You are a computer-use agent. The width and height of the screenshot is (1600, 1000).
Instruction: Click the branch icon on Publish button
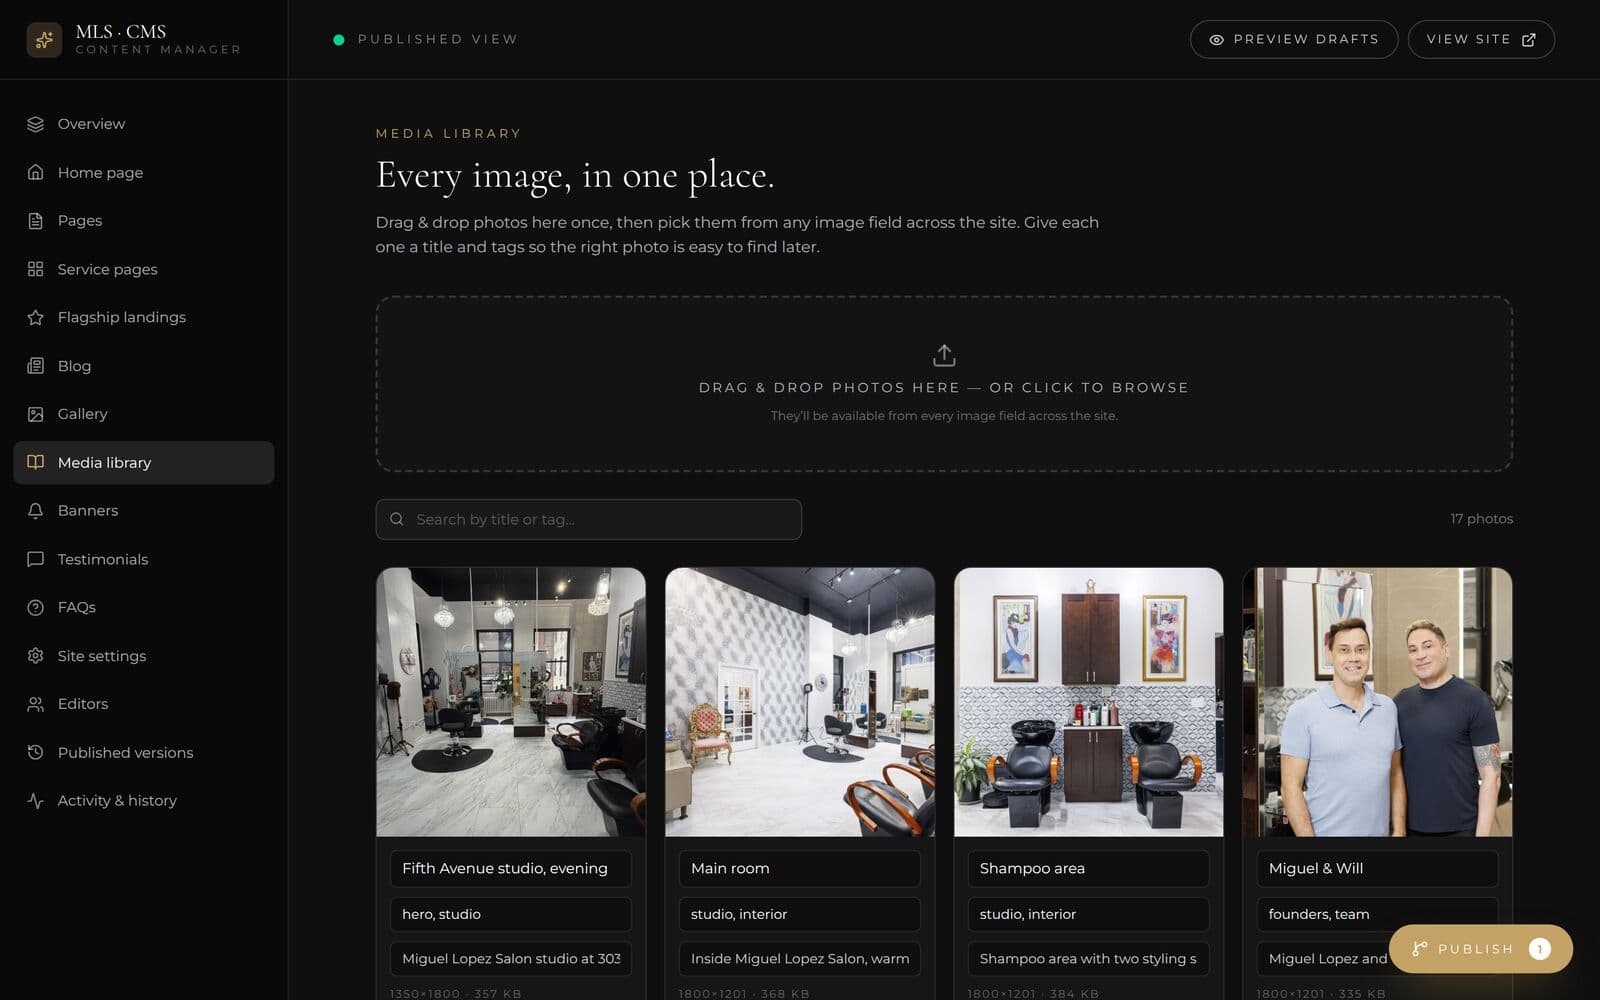click(1419, 949)
